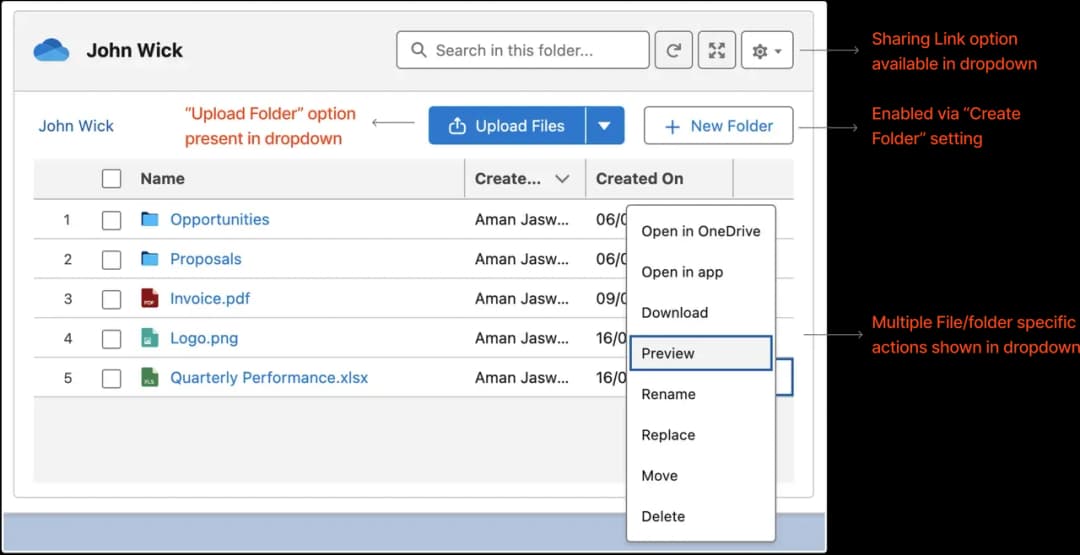Click the Opportunities folder icon

pos(149,219)
